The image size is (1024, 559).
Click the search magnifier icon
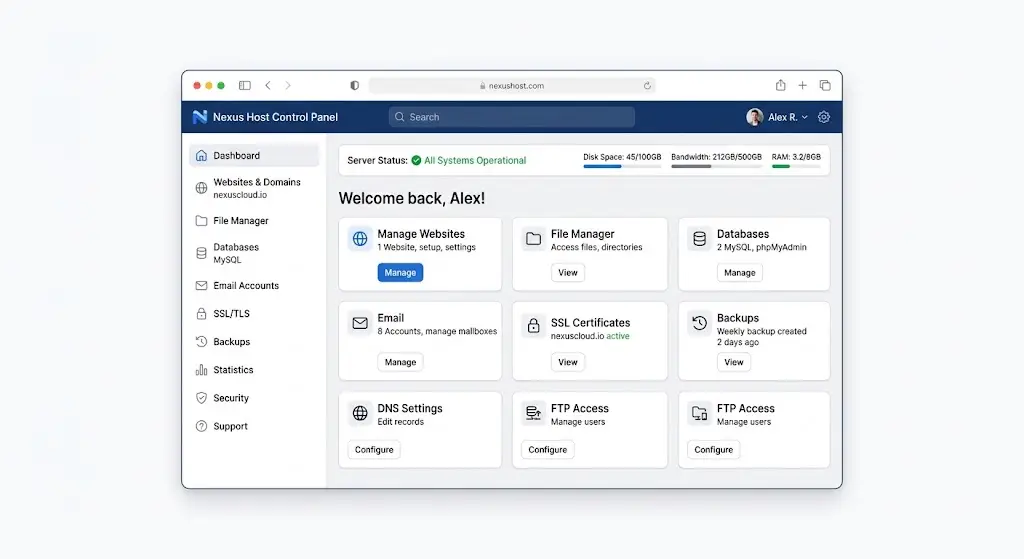[400, 117]
